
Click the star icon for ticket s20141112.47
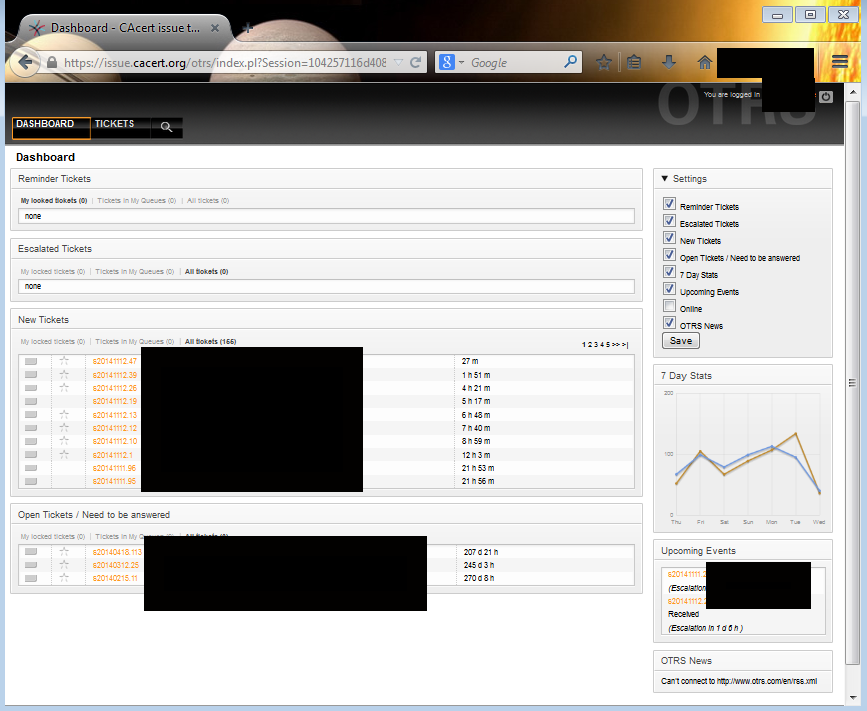64,360
